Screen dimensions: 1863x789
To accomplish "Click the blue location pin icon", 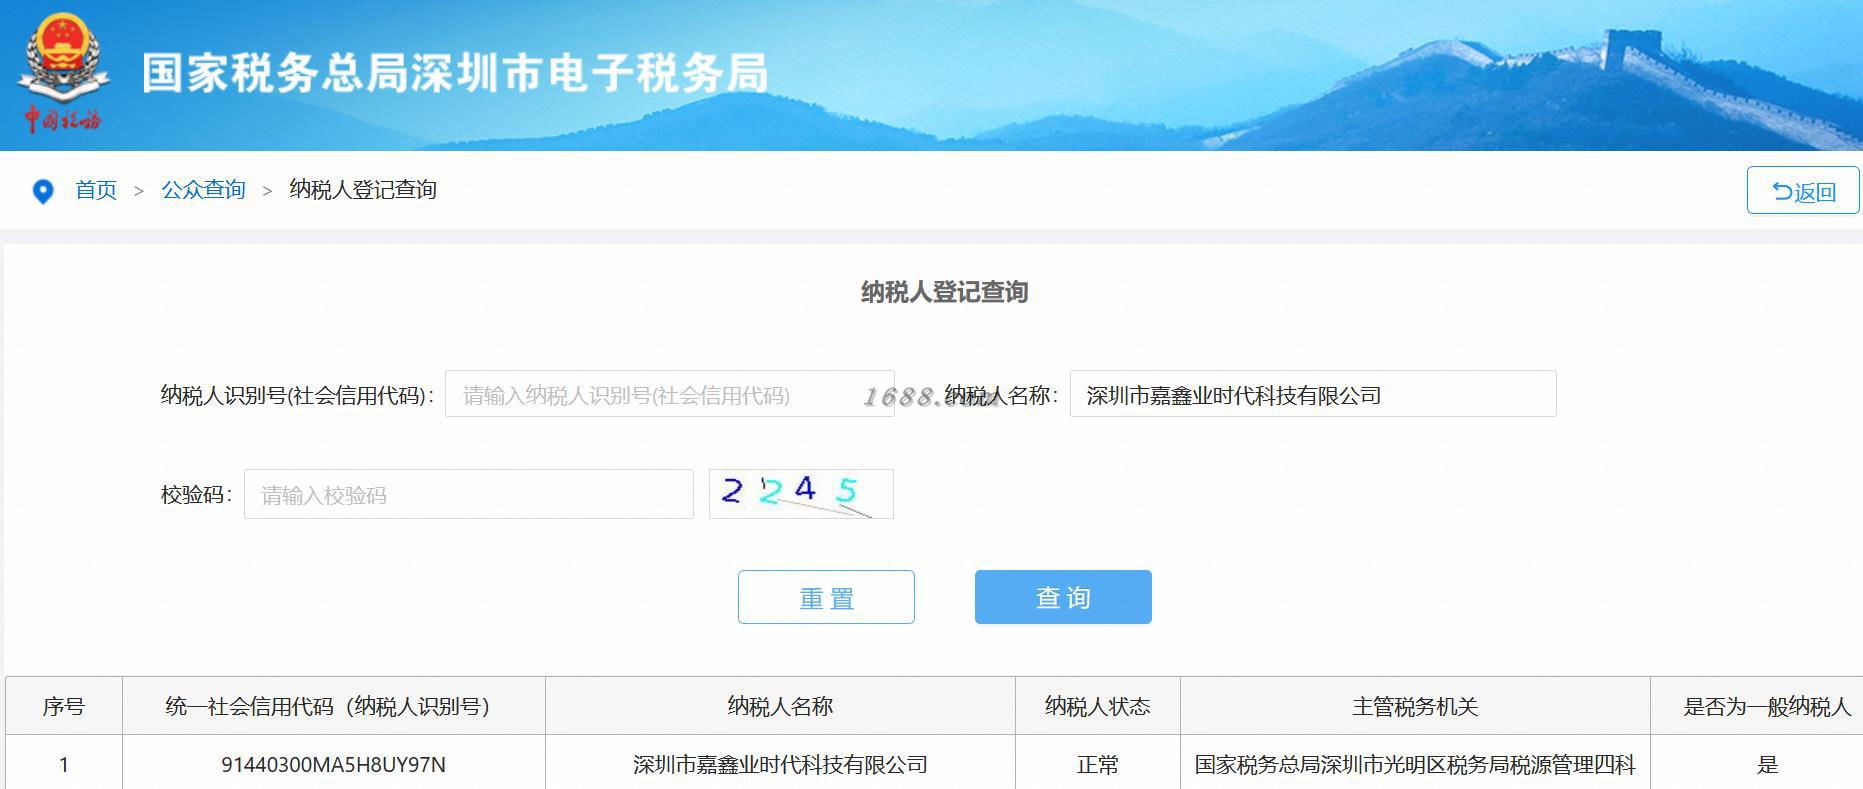I will 43,191.
